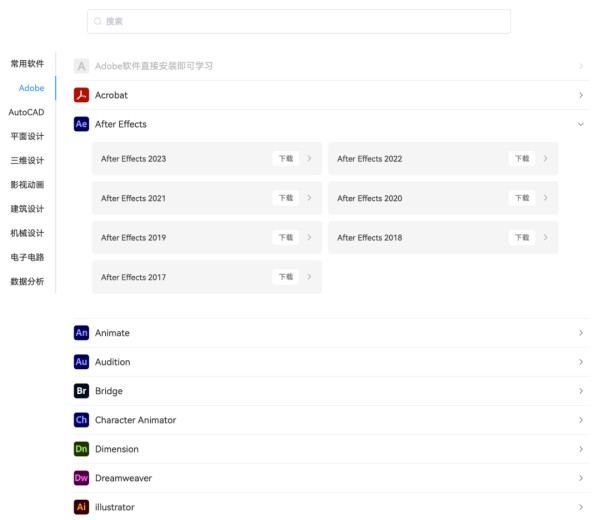Screen dimensions: 600x520
Task: Select 常用软件 in the sidebar
Action: [27, 64]
